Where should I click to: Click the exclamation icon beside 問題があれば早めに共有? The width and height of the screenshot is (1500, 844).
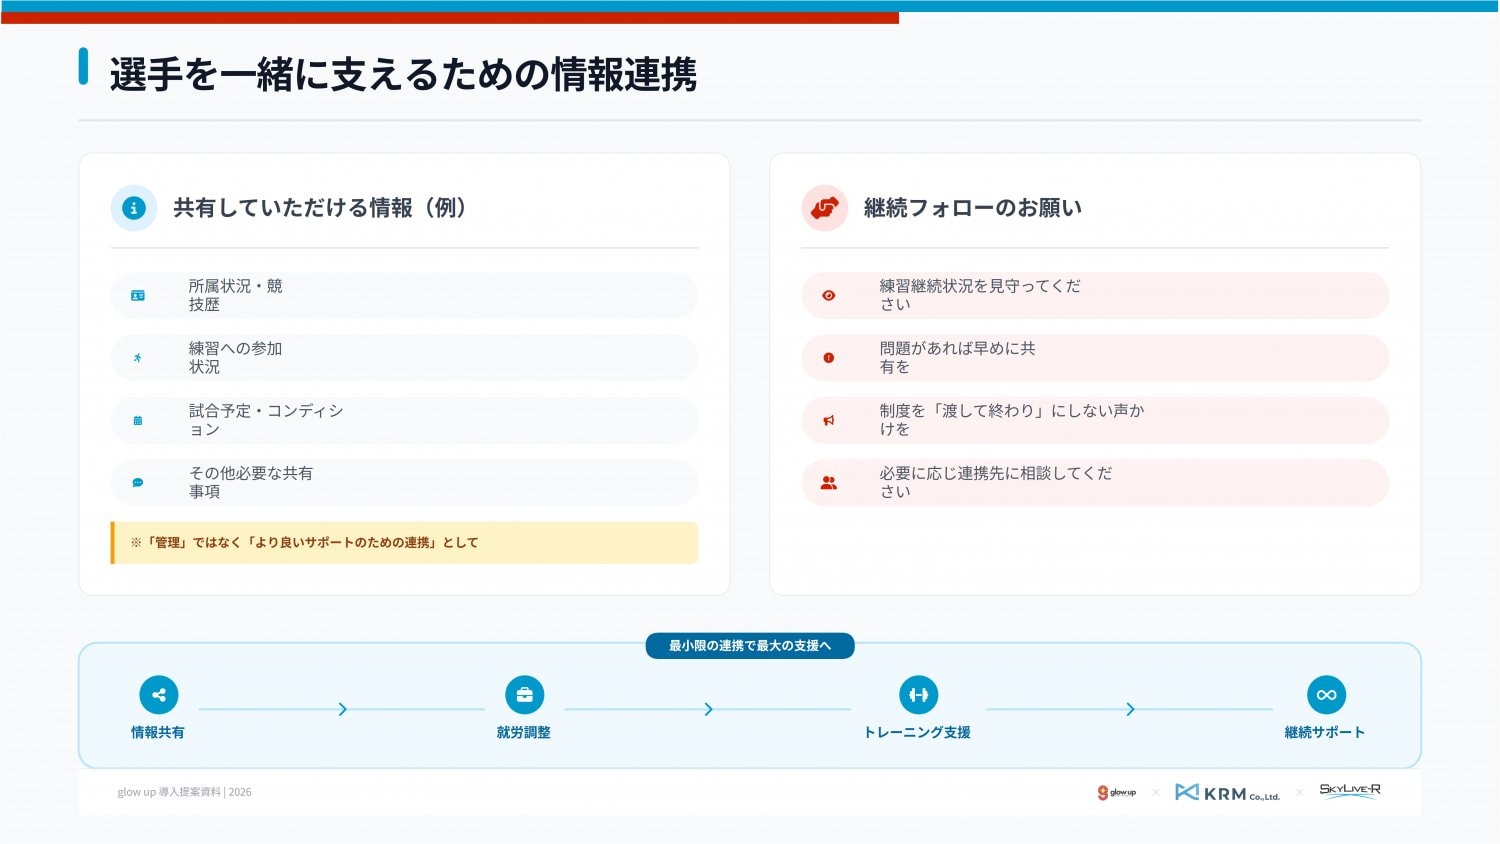click(x=828, y=358)
